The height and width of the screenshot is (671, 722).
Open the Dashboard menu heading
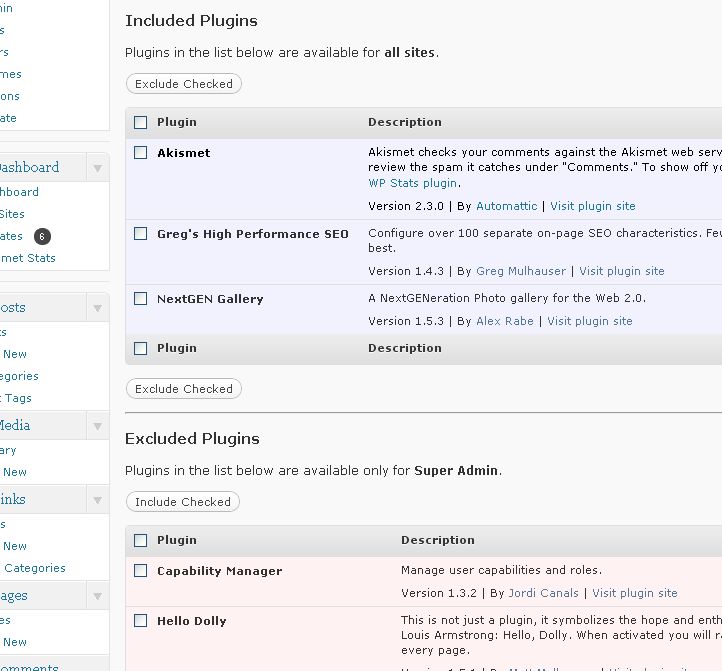(x=29, y=167)
